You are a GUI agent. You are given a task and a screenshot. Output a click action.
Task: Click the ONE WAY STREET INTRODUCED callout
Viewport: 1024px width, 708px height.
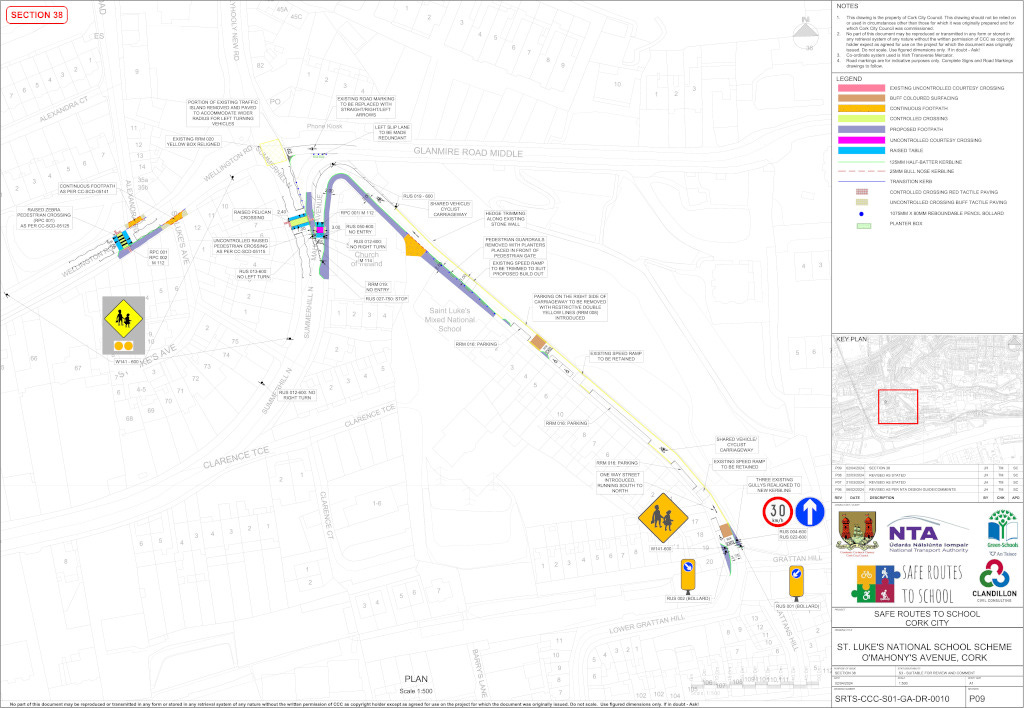pyautogui.click(x=620, y=483)
